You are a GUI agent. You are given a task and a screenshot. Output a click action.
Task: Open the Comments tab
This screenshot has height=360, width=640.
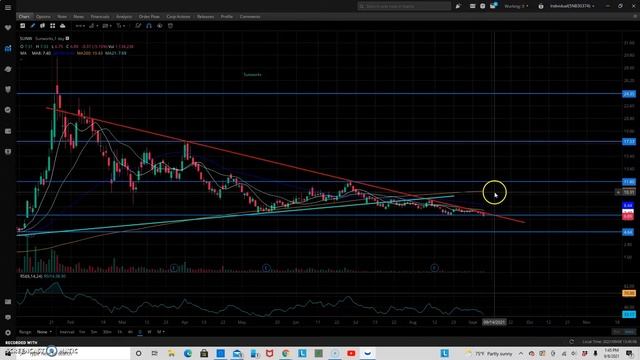pyautogui.click(x=250, y=17)
